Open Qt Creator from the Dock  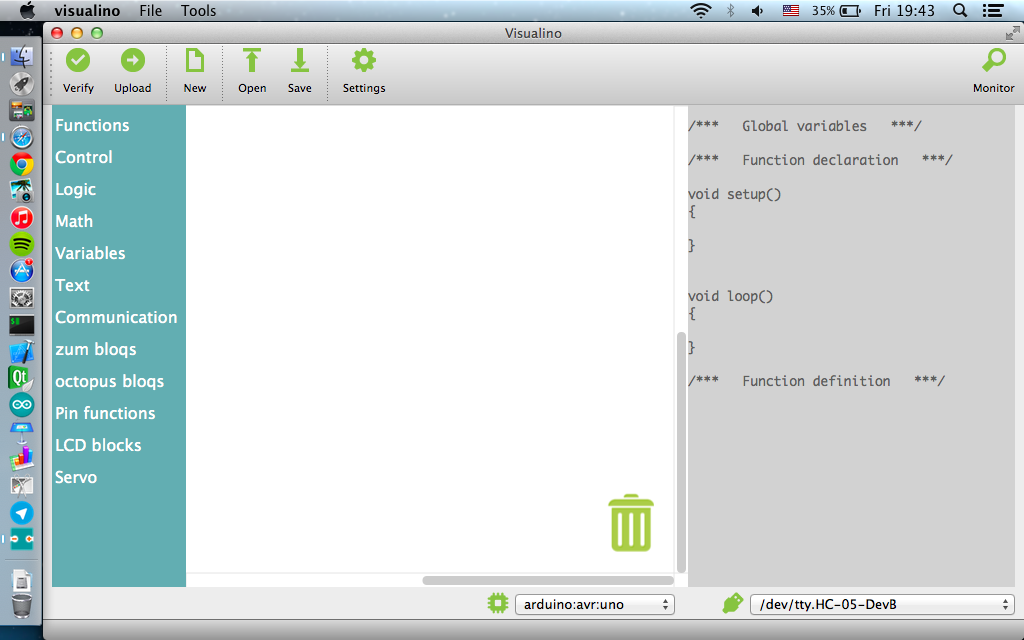point(22,378)
